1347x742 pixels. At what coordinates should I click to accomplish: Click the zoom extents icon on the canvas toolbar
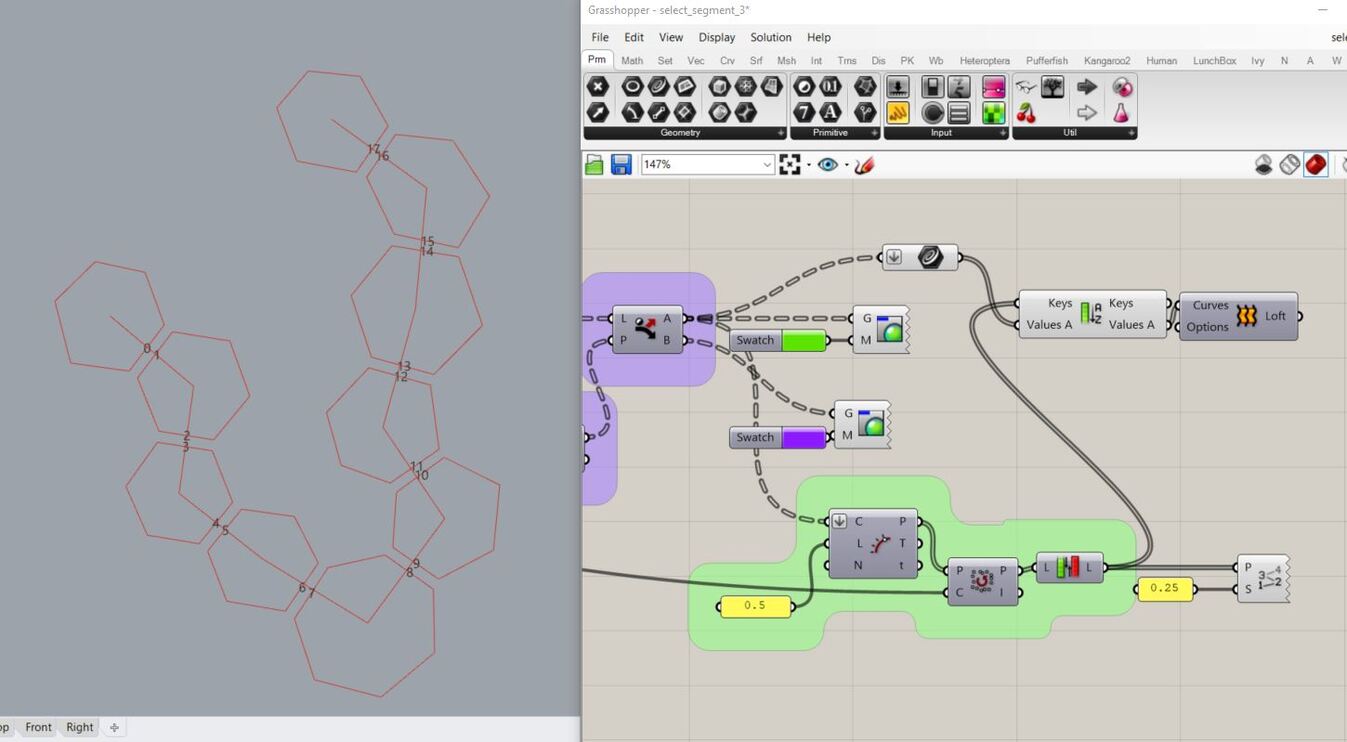[789, 164]
